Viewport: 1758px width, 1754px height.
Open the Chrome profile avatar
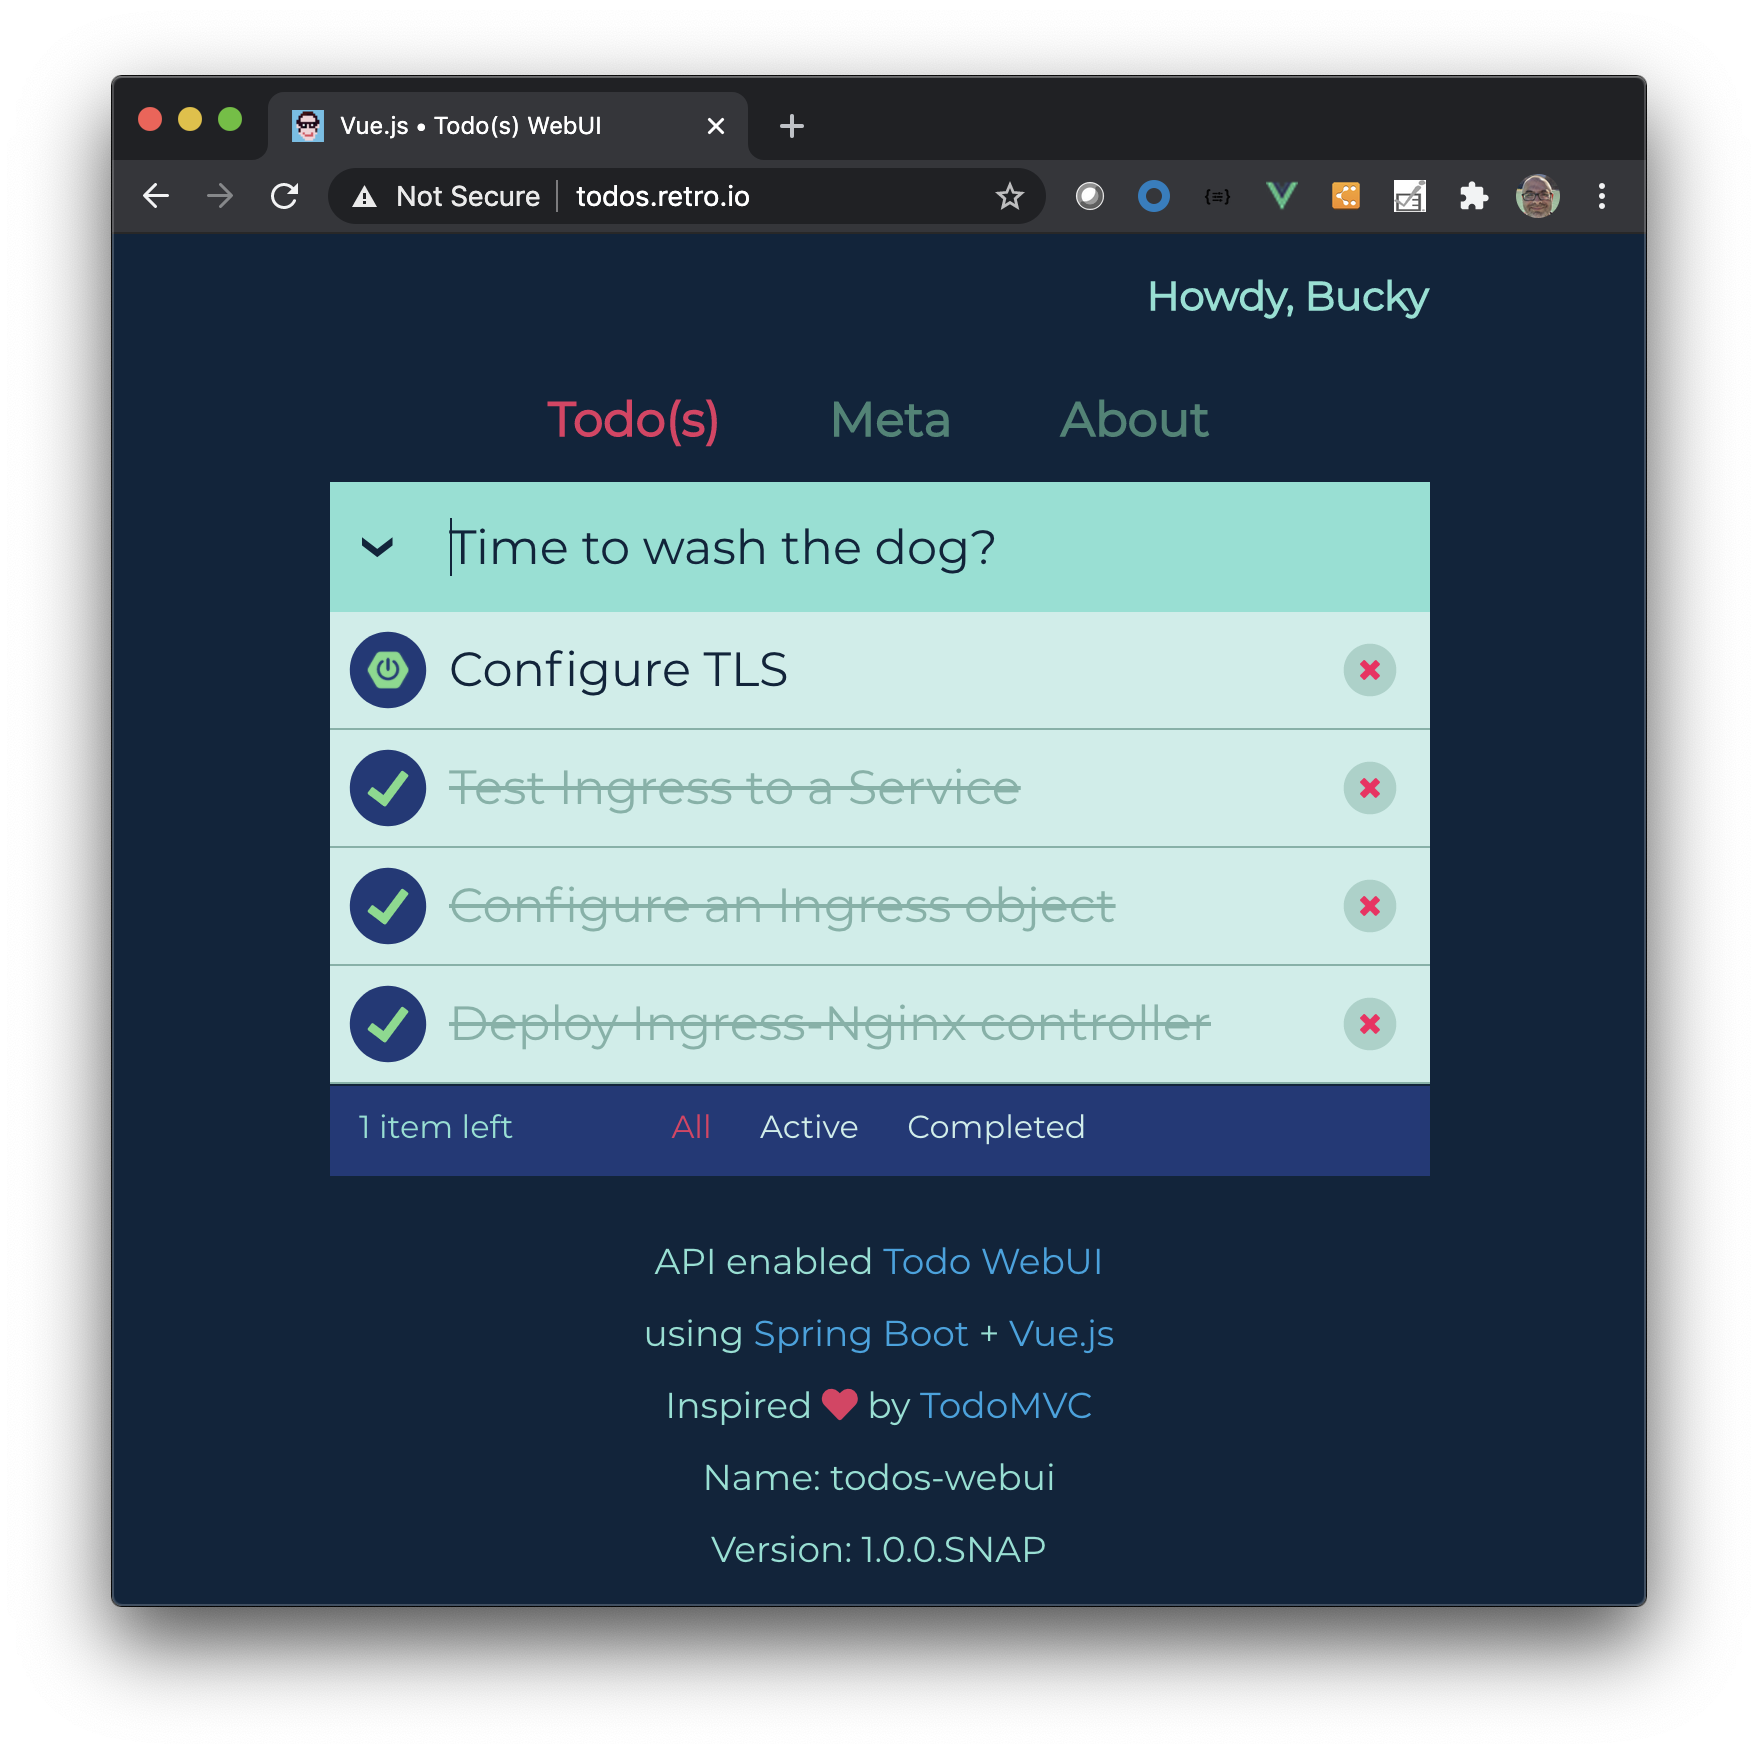click(1538, 196)
